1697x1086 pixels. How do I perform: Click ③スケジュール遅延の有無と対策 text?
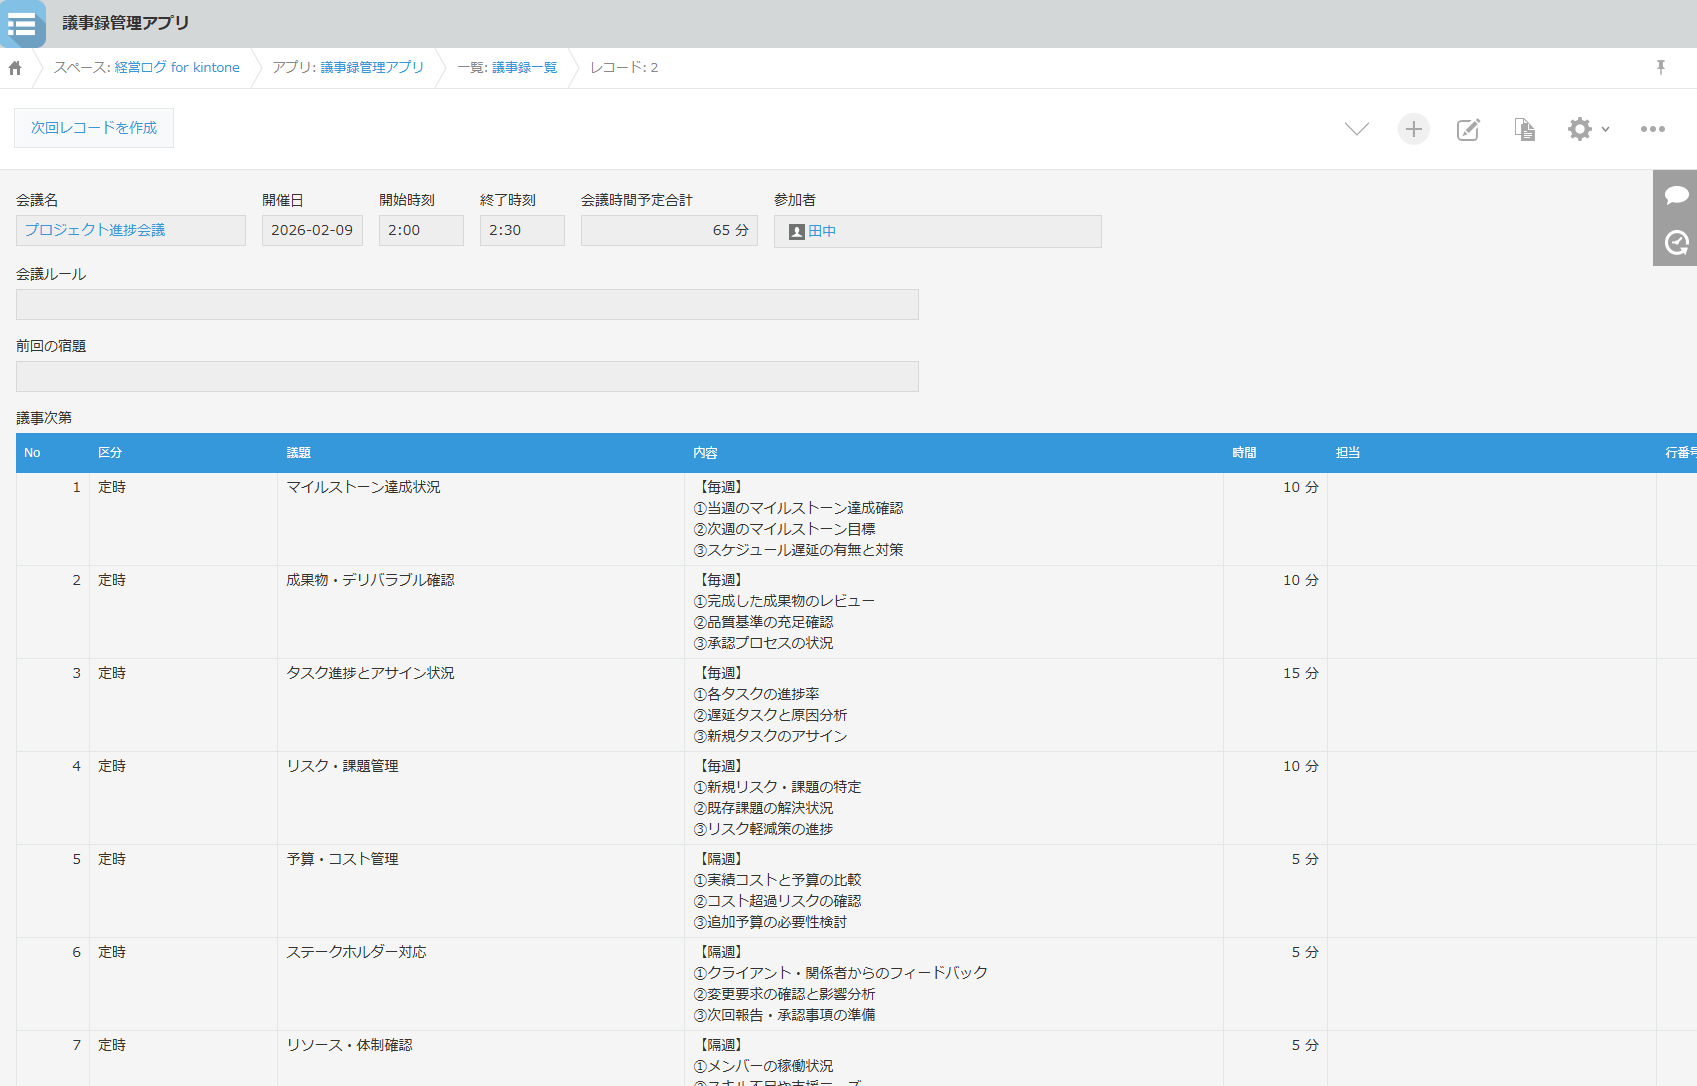click(x=798, y=550)
